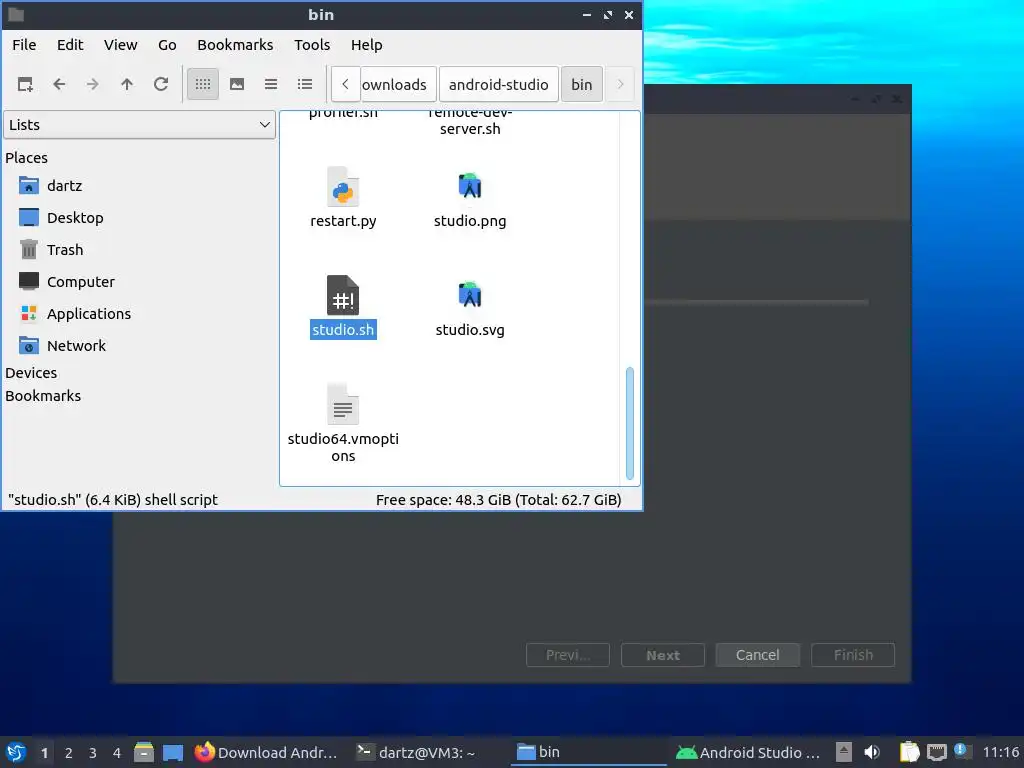Click the show desktop panel icon
1024x768 pixels.
point(173,752)
